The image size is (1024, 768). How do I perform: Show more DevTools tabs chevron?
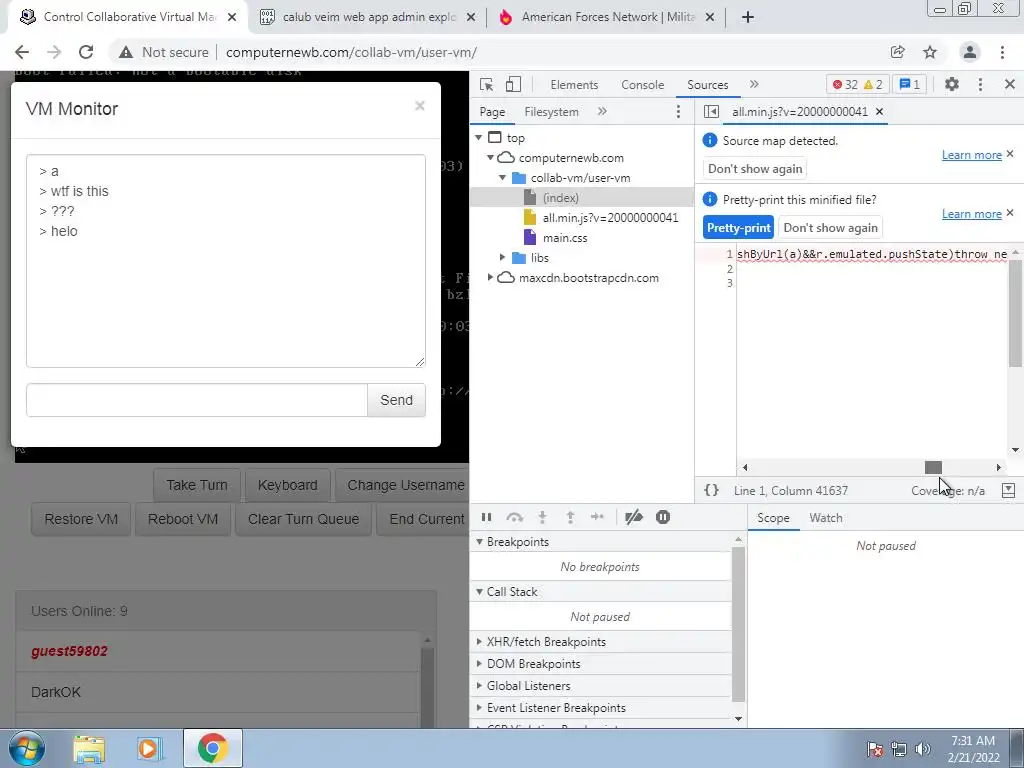click(754, 84)
